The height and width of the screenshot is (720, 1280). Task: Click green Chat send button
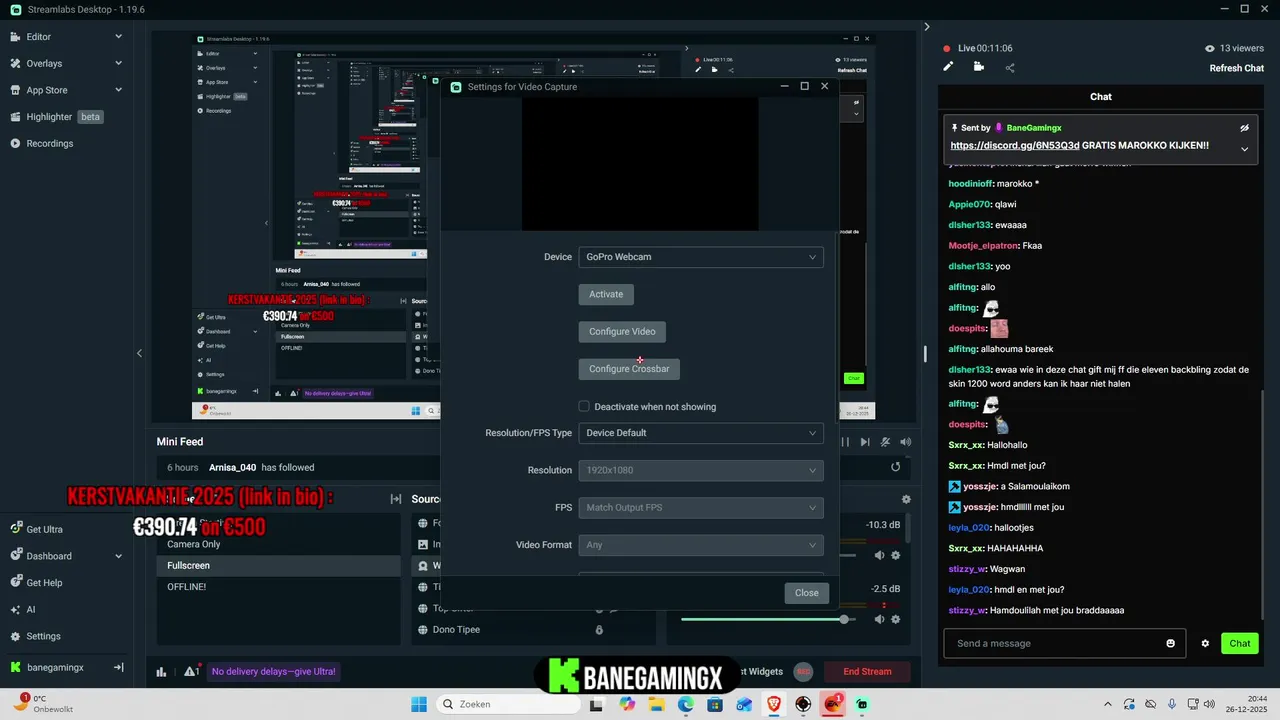click(1240, 643)
